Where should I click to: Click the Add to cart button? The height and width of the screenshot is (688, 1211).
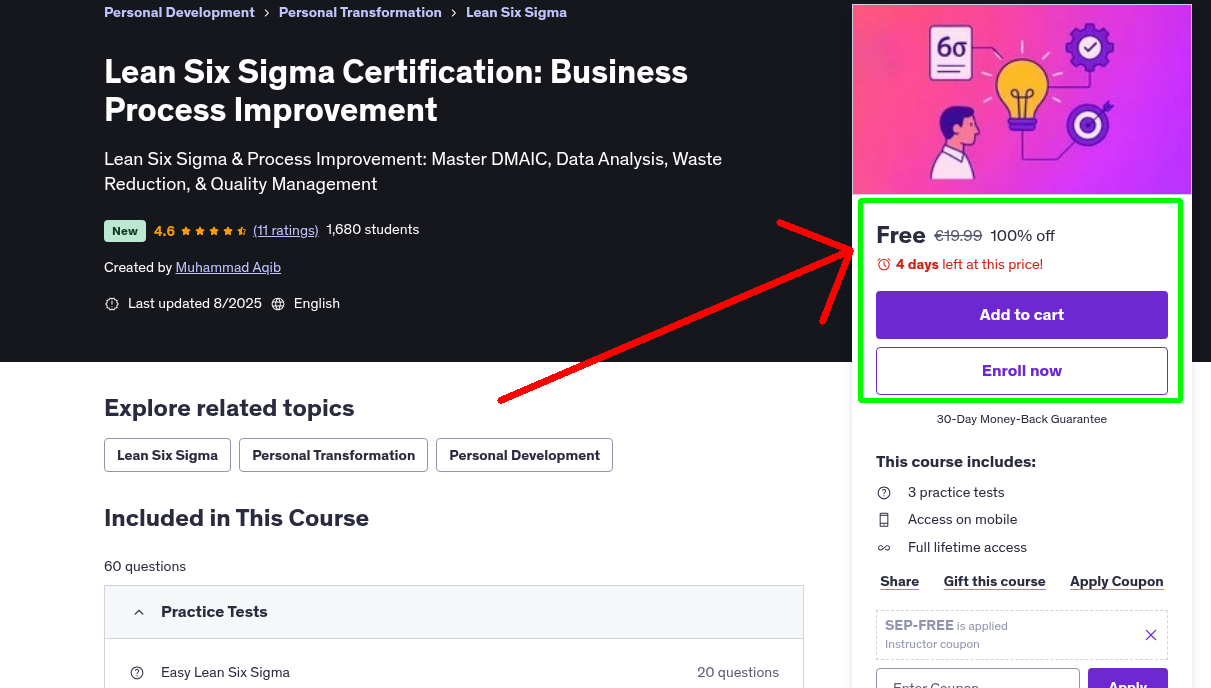[1022, 315]
